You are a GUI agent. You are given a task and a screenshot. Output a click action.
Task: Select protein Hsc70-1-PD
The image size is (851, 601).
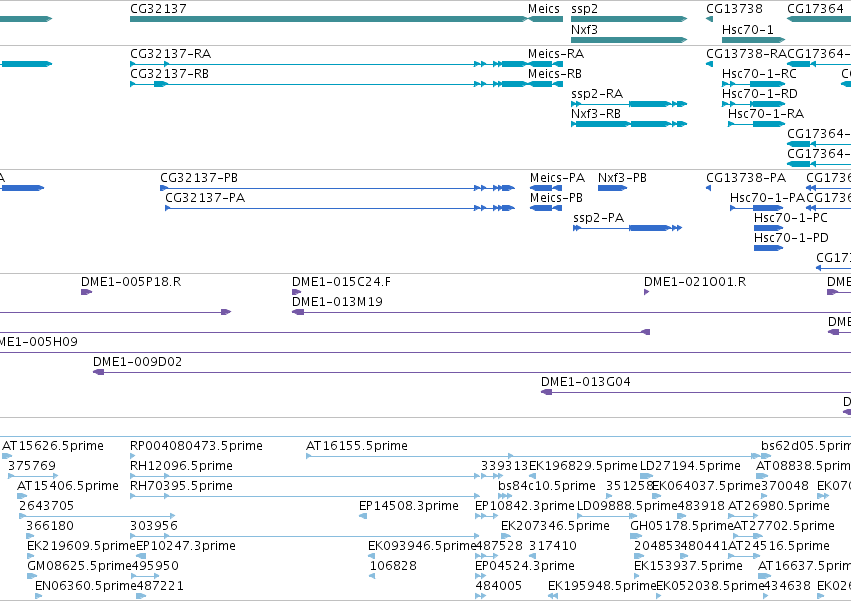click(x=769, y=248)
